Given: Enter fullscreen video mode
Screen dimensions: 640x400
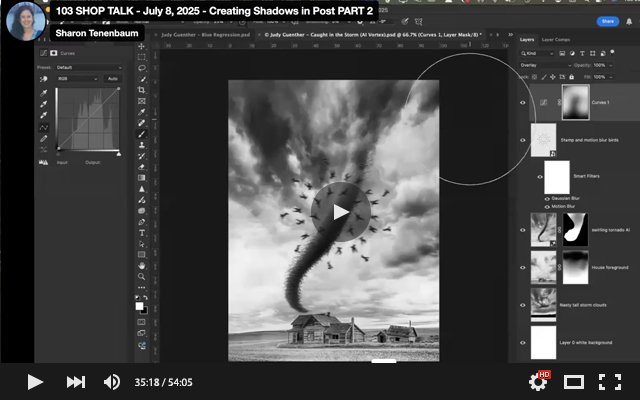Looking at the screenshot, I should tap(610, 382).
